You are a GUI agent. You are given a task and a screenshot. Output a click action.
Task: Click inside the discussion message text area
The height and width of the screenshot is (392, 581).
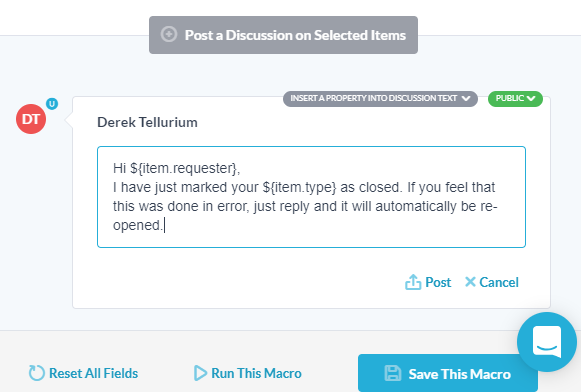(311, 197)
